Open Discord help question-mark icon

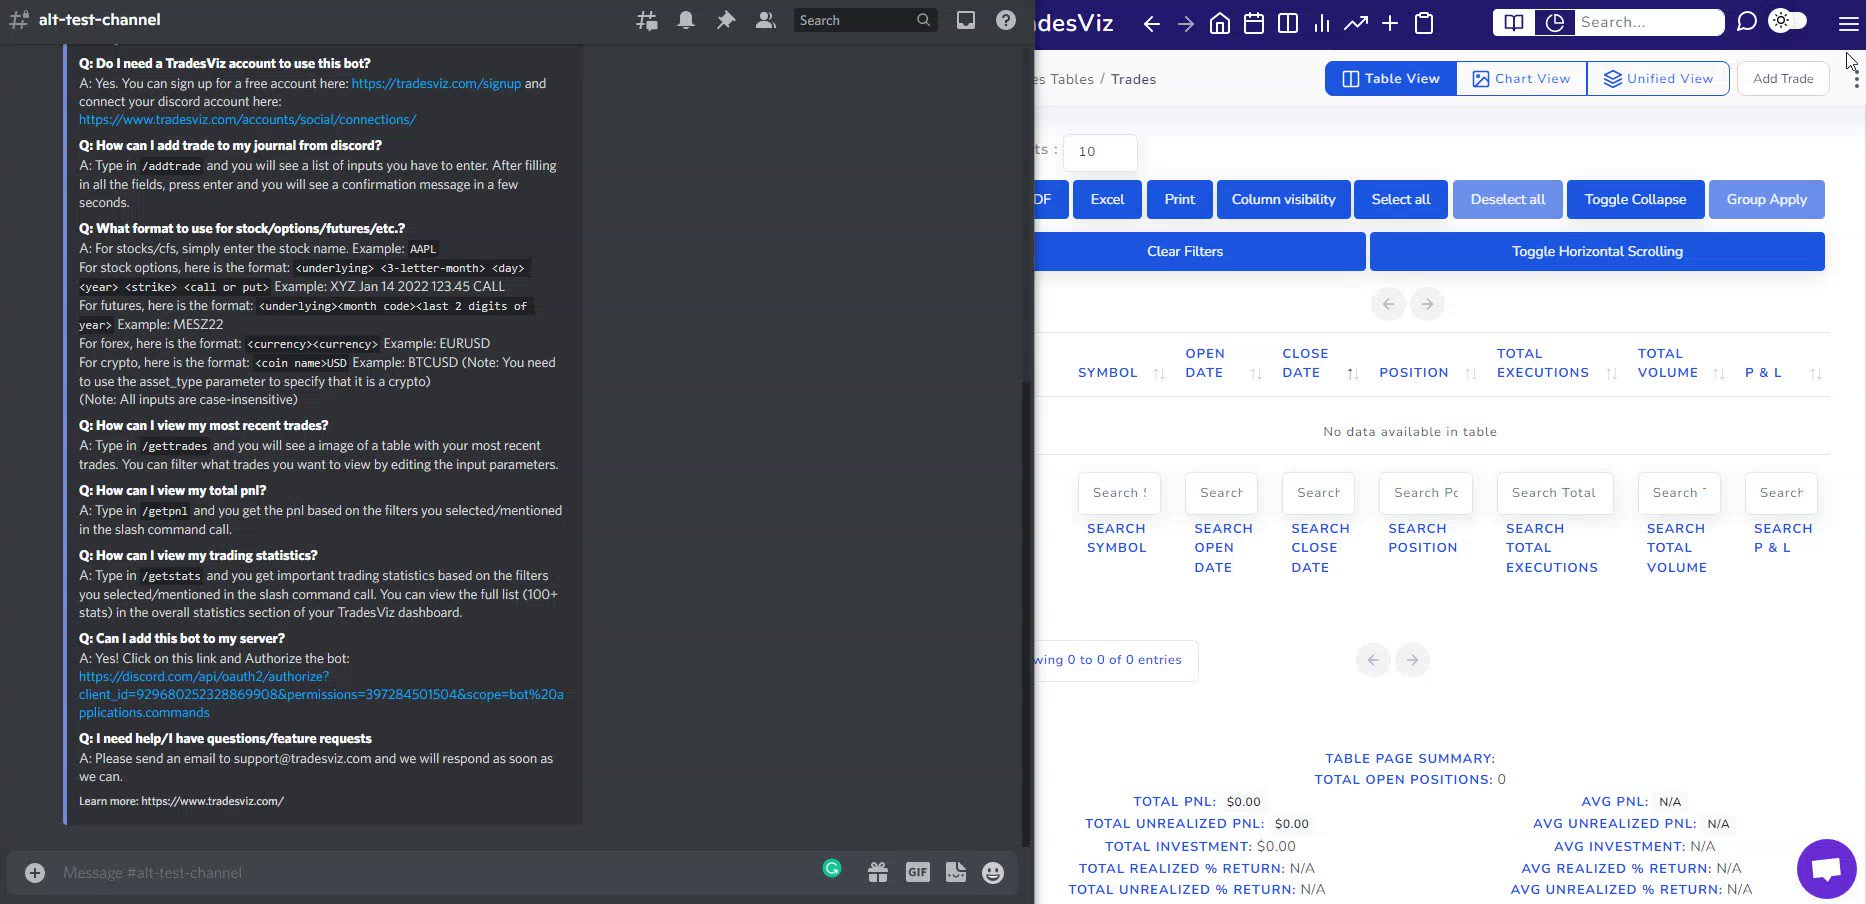click(1006, 20)
